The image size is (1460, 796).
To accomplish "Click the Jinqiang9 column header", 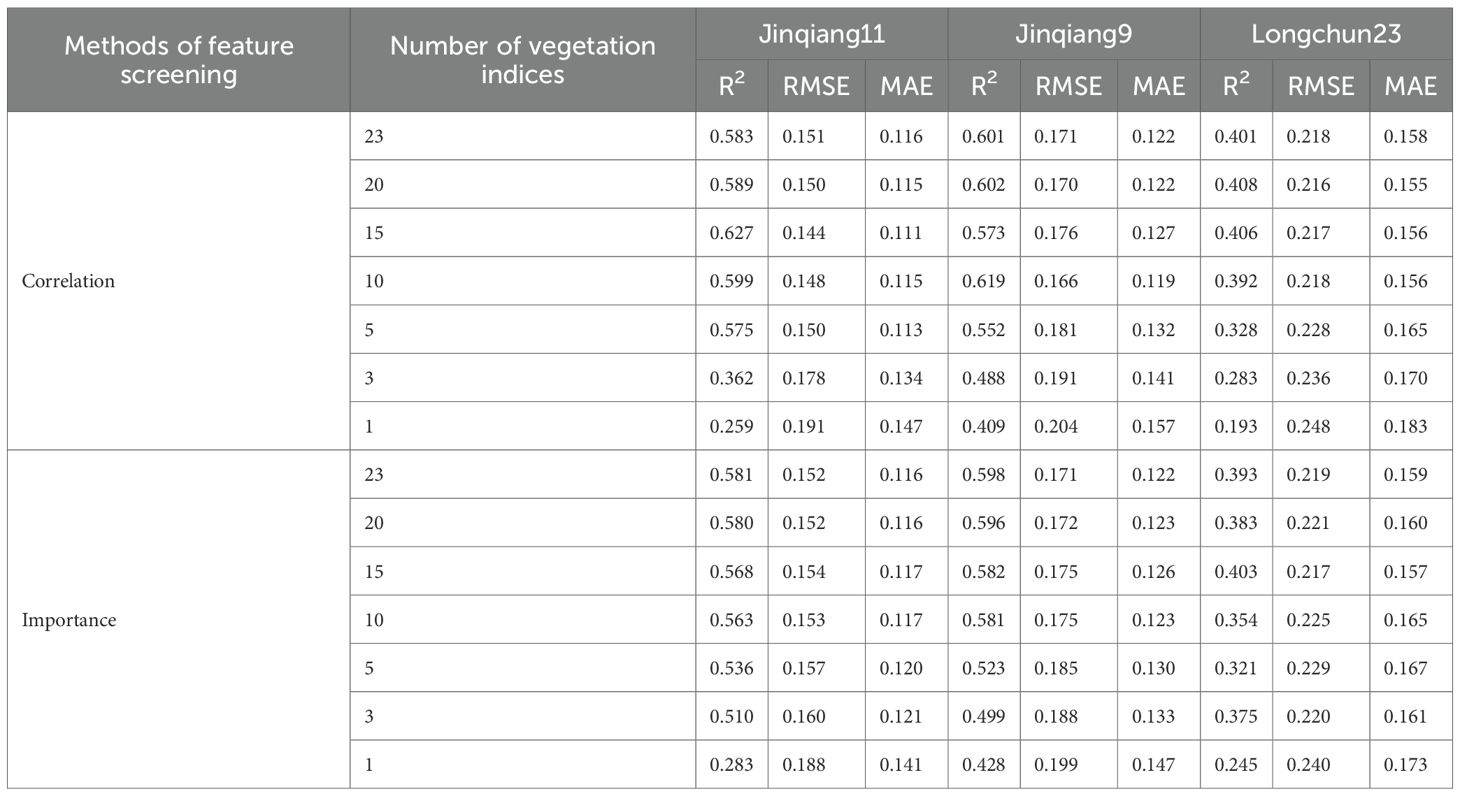I will pyautogui.click(x=1073, y=35).
